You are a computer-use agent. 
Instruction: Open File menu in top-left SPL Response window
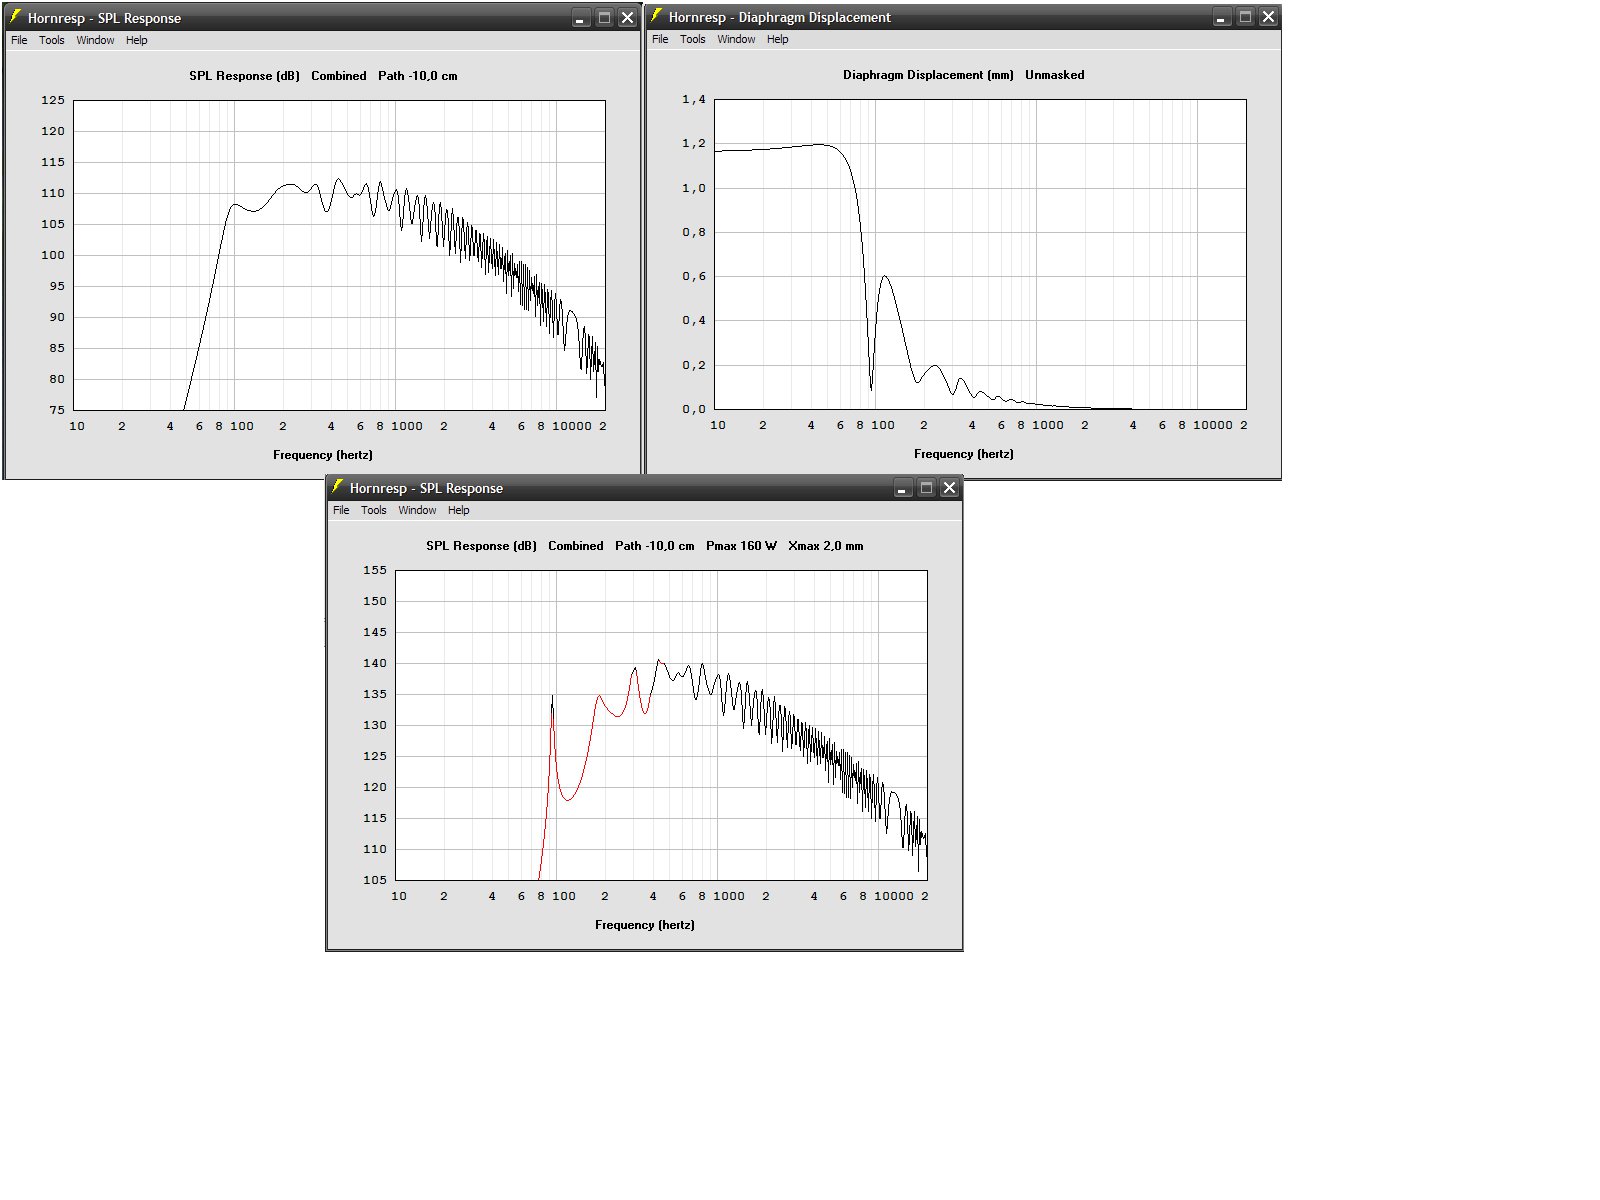(x=19, y=41)
